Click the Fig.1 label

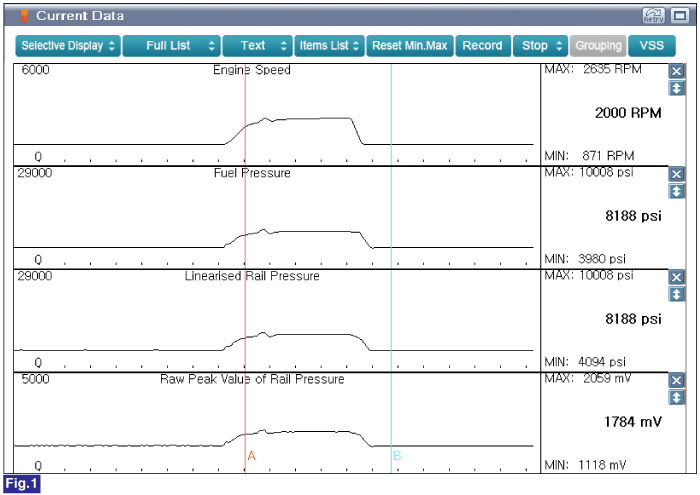point(22,484)
